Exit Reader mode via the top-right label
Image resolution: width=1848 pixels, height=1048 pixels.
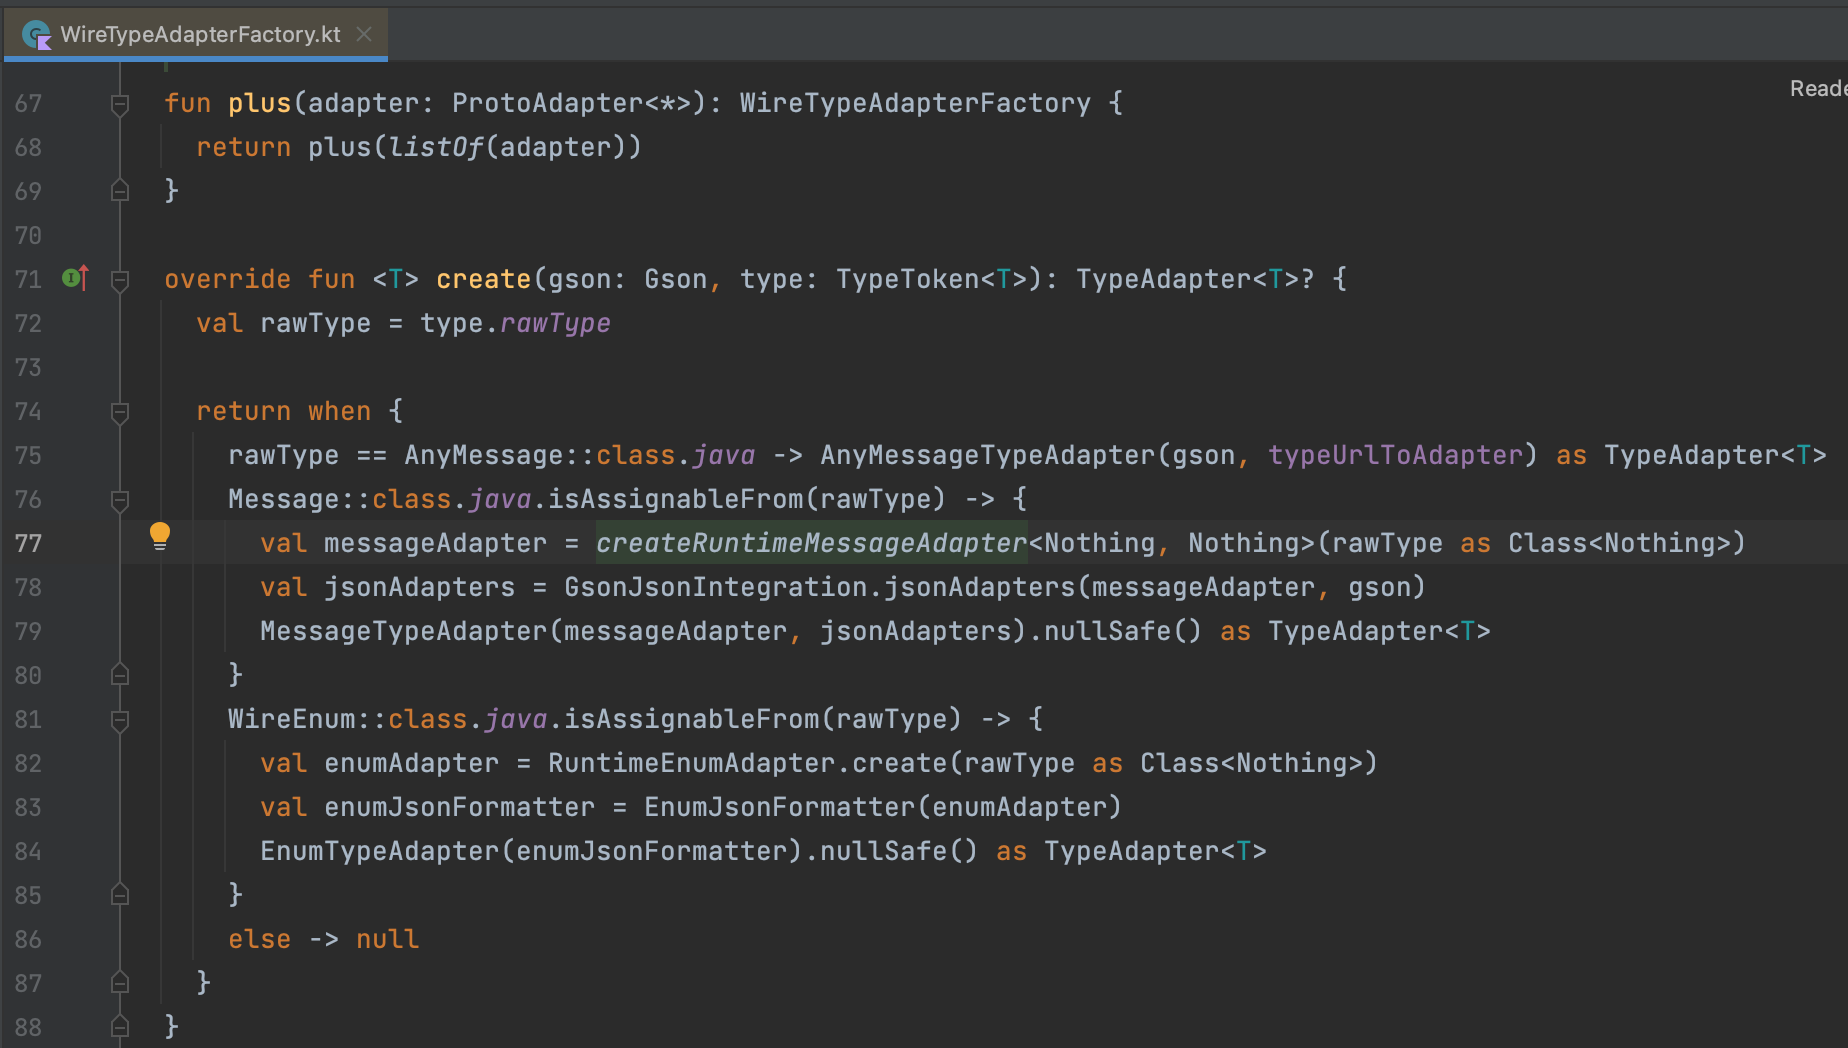1820,88
